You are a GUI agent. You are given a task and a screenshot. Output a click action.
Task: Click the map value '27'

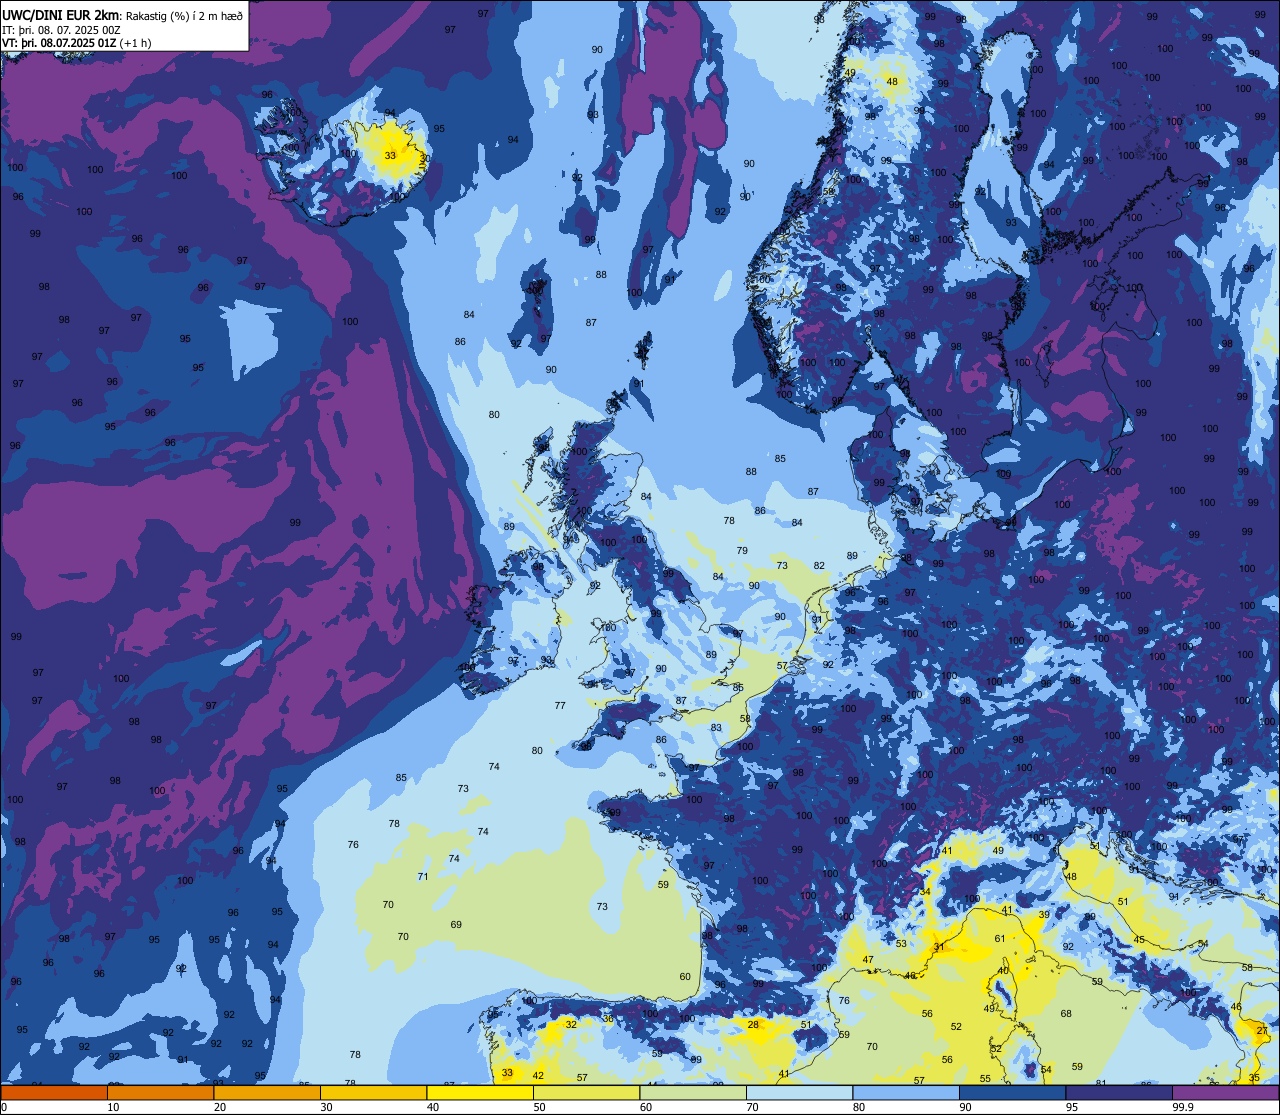(1262, 1030)
